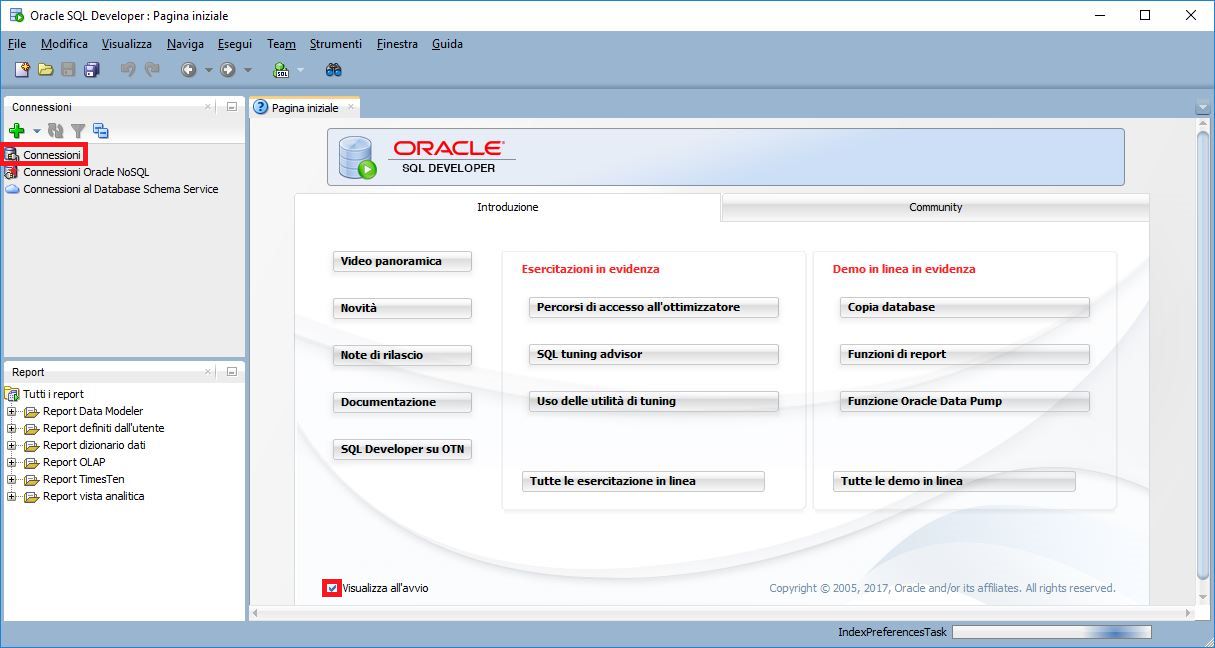Viewport: 1215px width, 648px height.
Task: Minimize the Report panel
Action: click(x=232, y=372)
